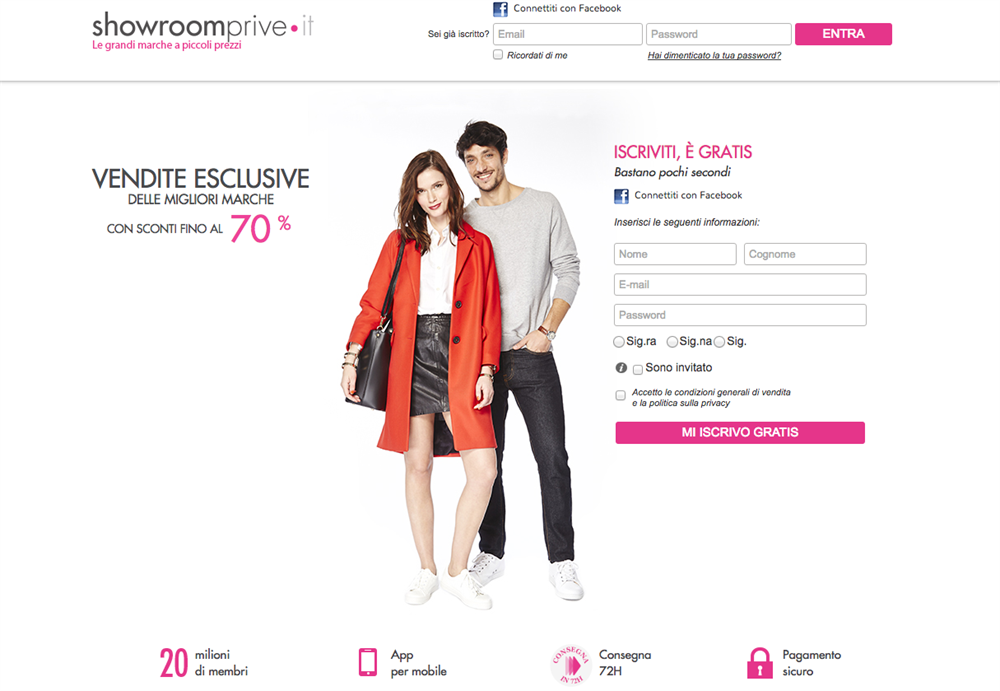
Task: Click the Consegna in 72H badge icon
Action: pos(570,665)
